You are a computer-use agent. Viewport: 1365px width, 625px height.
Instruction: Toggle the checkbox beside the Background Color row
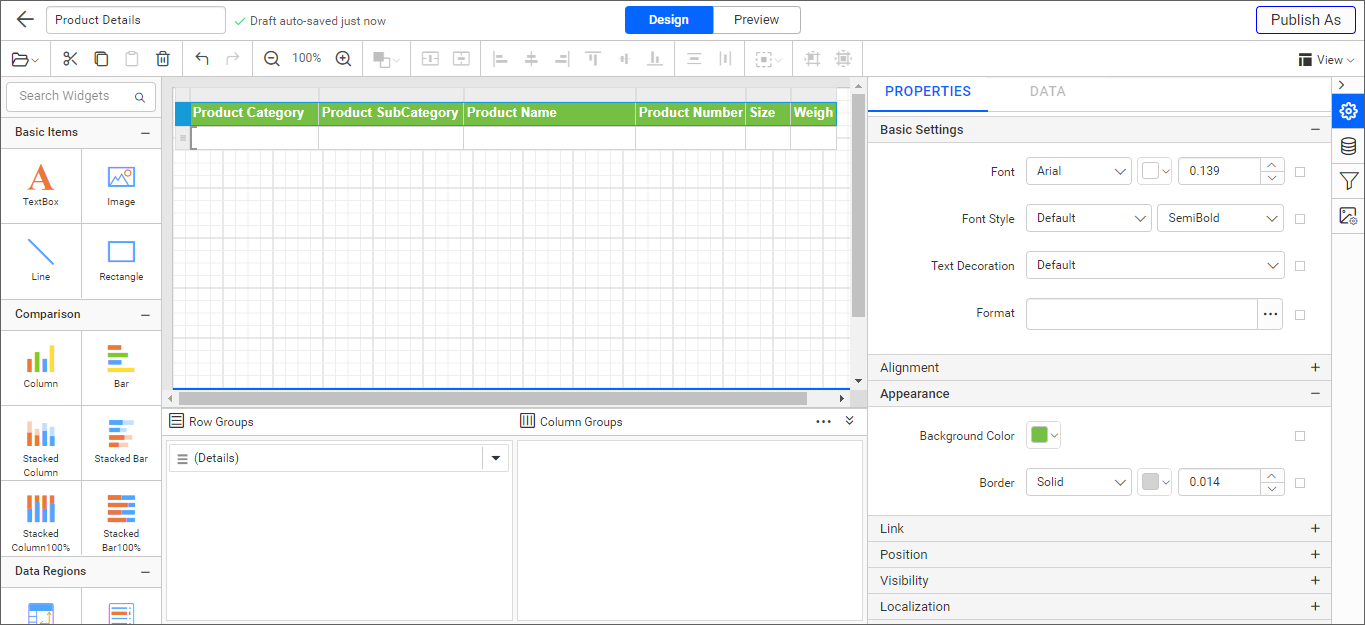point(1300,436)
